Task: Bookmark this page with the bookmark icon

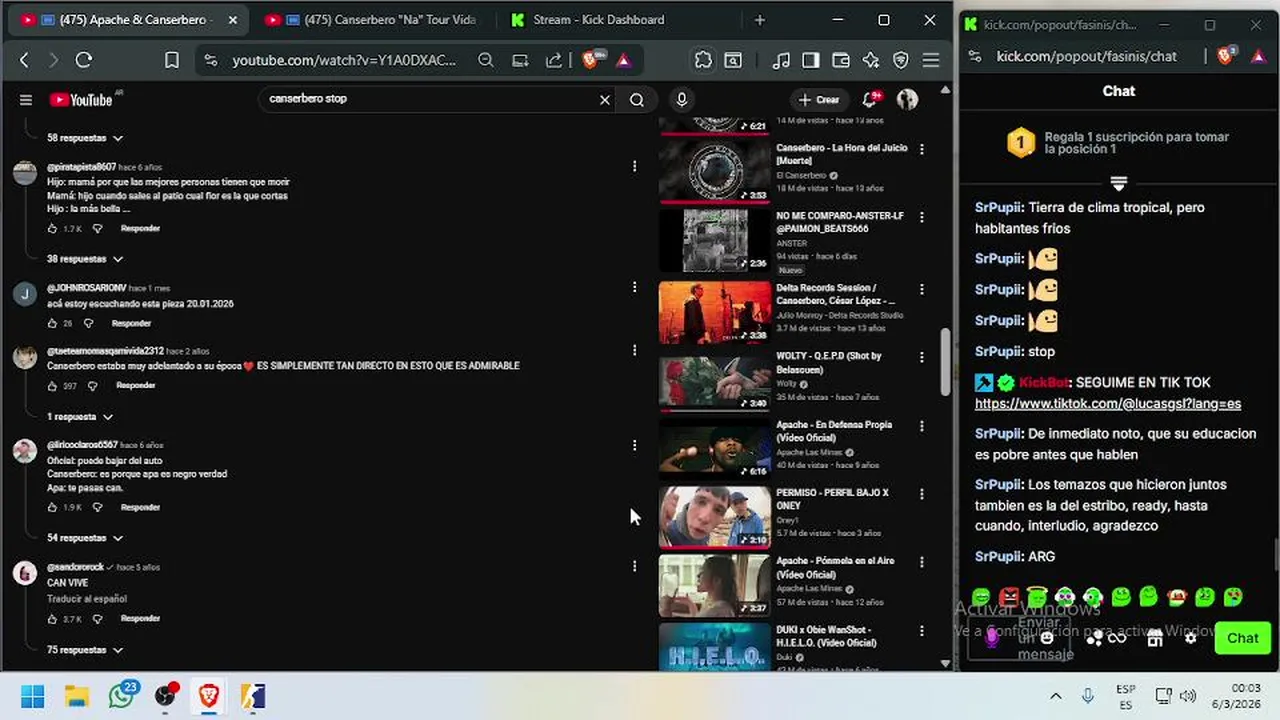Action: (x=172, y=60)
